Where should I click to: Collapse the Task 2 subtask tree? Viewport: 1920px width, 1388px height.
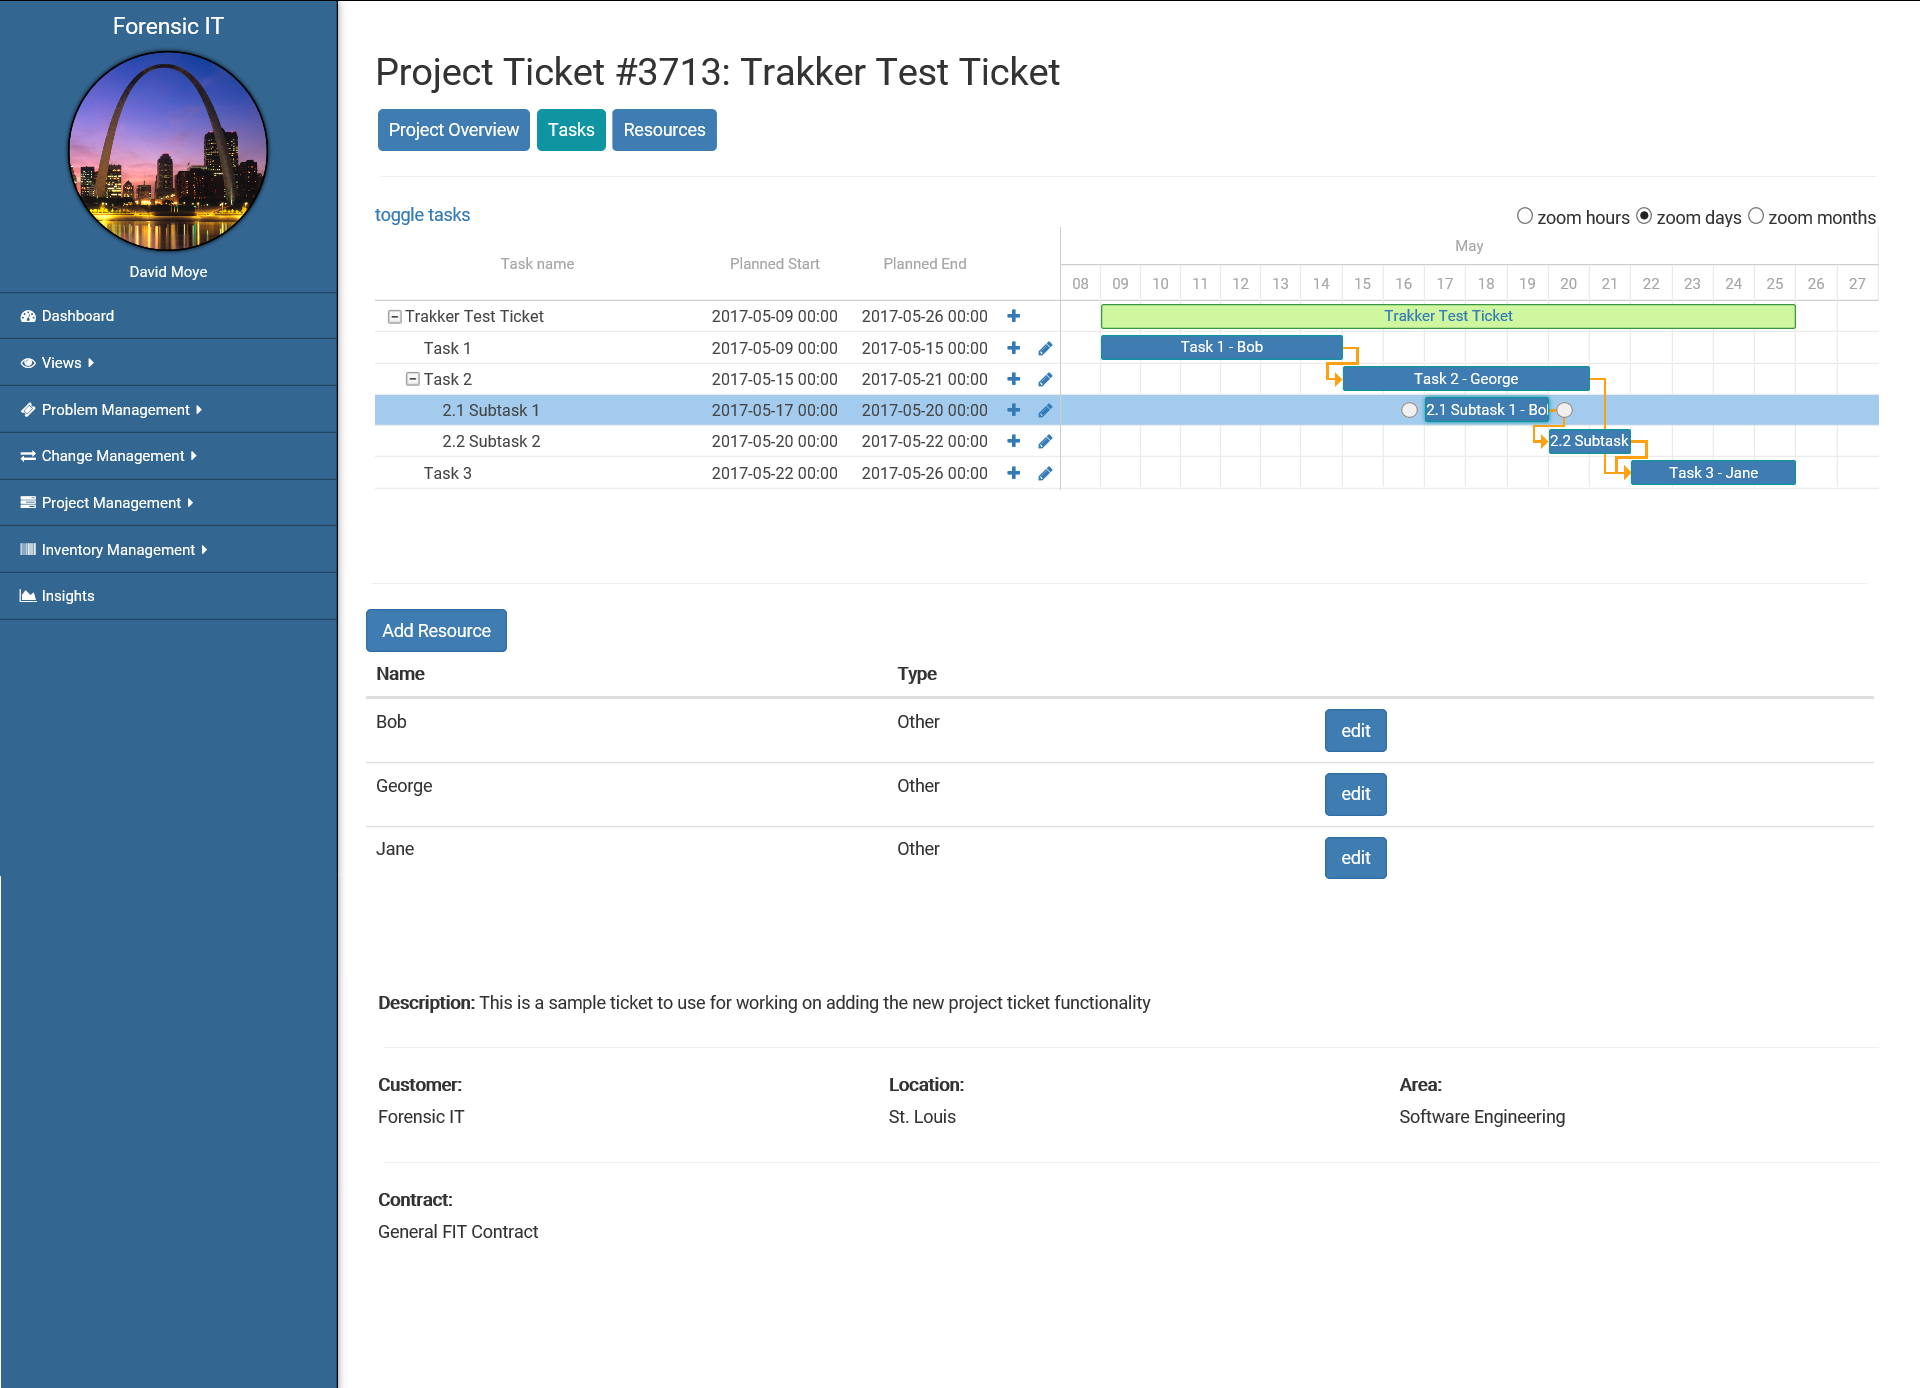pos(412,379)
